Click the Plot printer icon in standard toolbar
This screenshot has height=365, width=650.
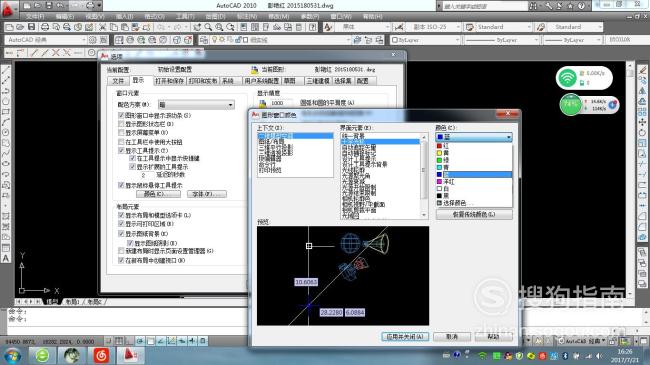[x=45, y=27]
